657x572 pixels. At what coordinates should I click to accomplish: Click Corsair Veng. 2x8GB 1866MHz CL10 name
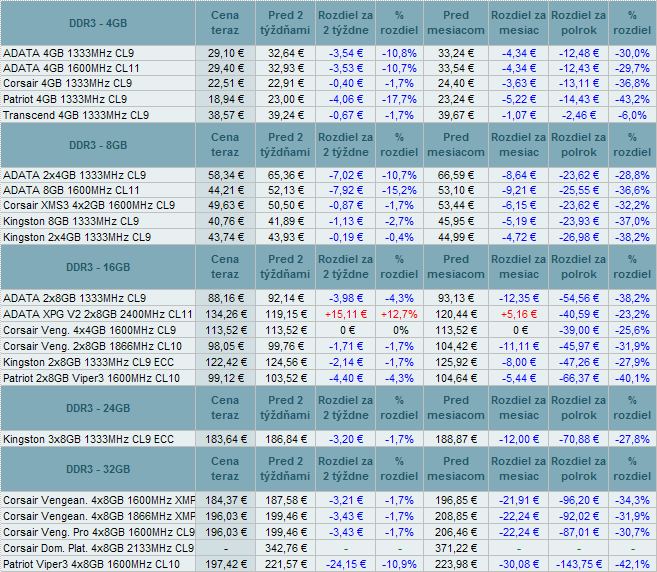(x=93, y=346)
